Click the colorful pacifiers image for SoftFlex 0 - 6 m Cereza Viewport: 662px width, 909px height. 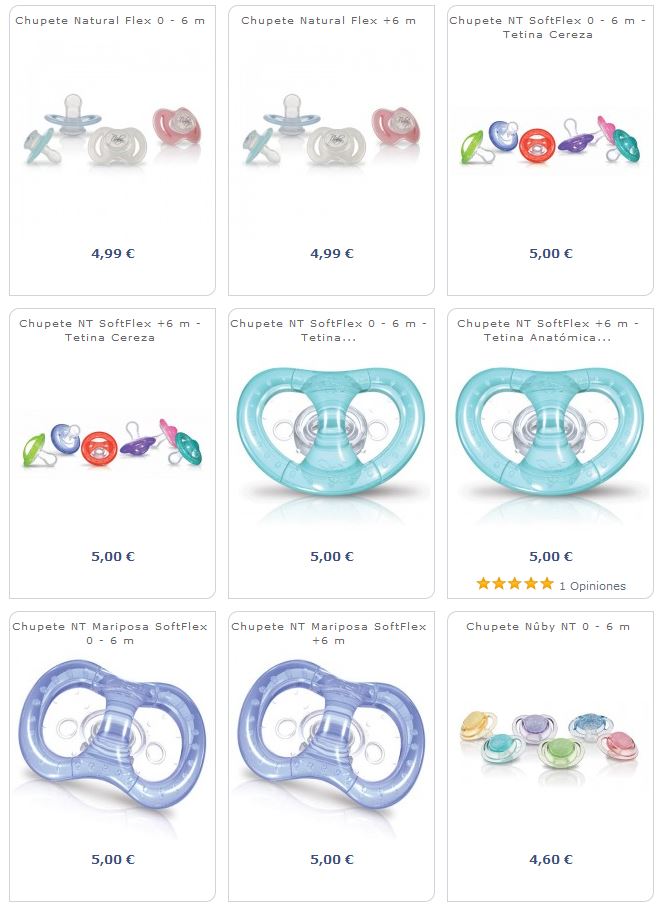550,141
